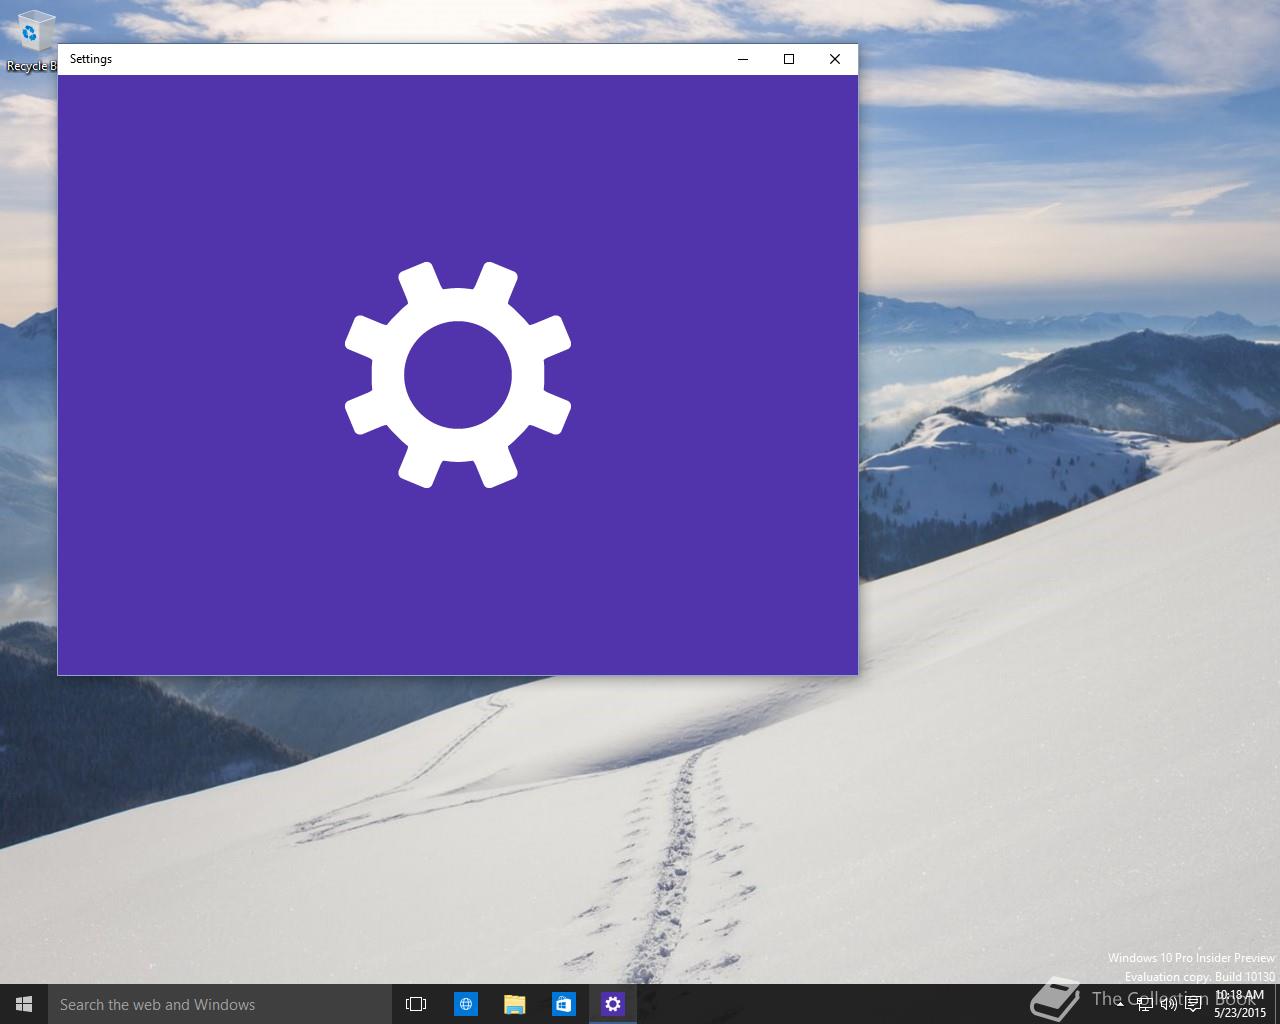Close the Settings window
The height and width of the screenshot is (1024, 1280).
[835, 59]
